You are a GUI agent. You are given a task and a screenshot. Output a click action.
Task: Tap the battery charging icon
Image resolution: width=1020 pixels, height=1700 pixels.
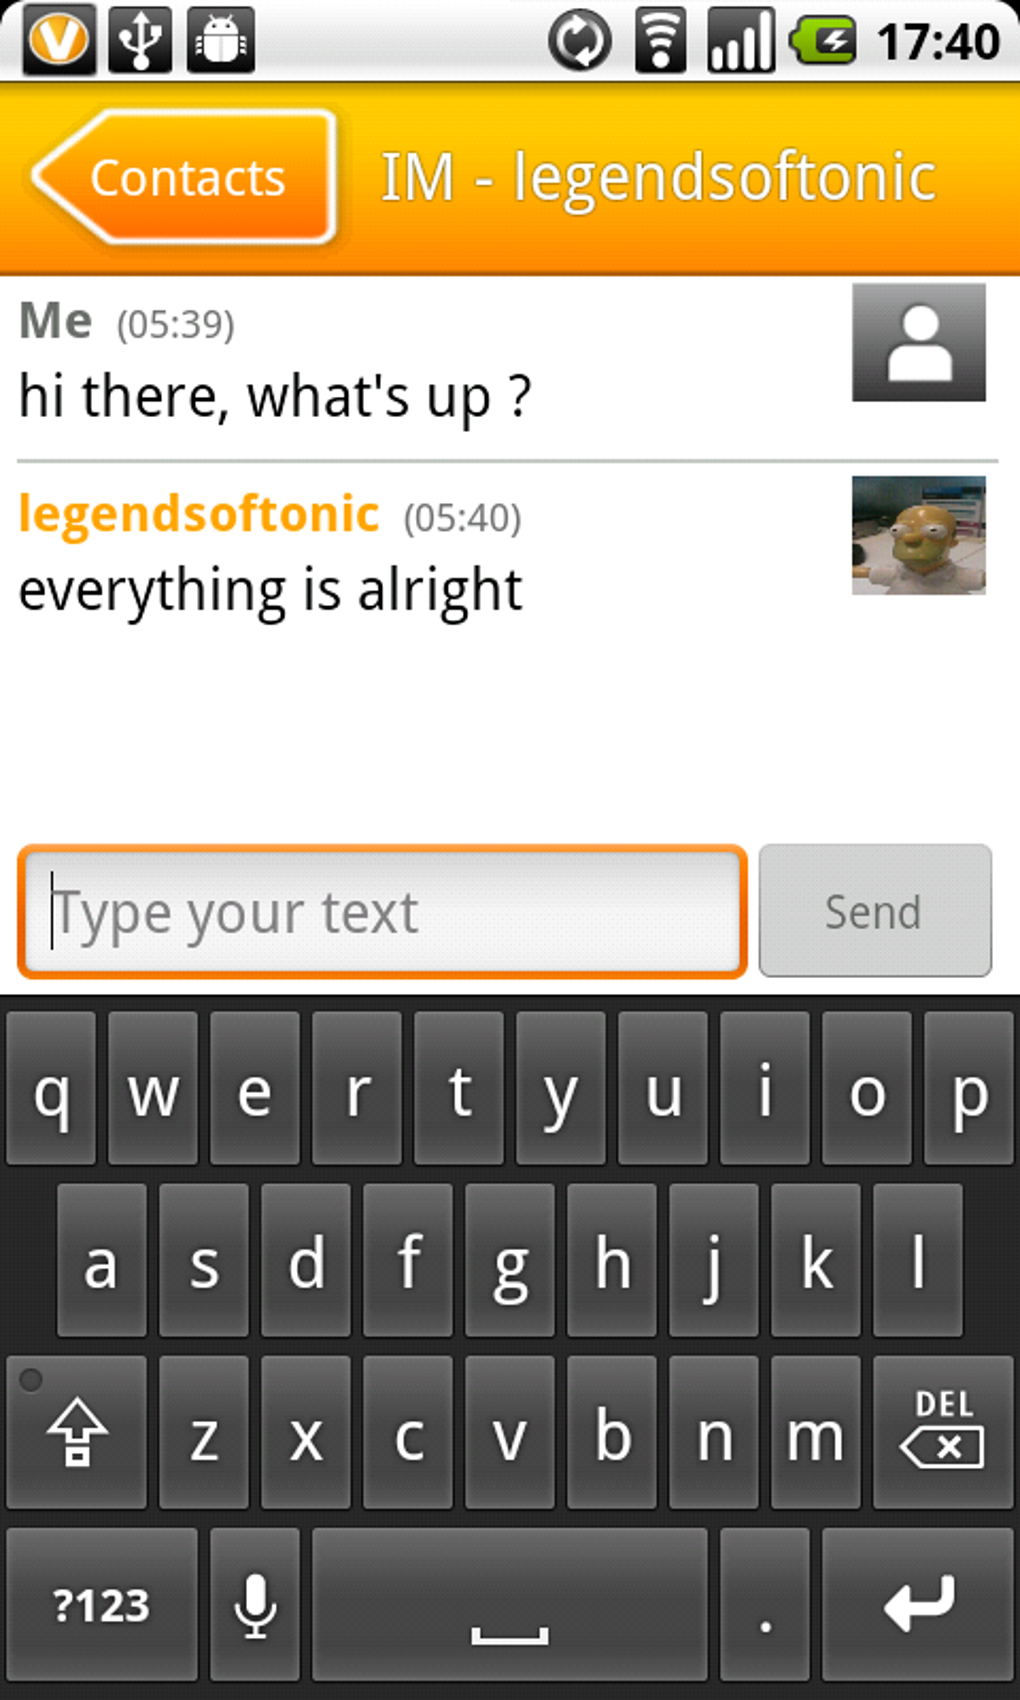pyautogui.click(x=822, y=42)
